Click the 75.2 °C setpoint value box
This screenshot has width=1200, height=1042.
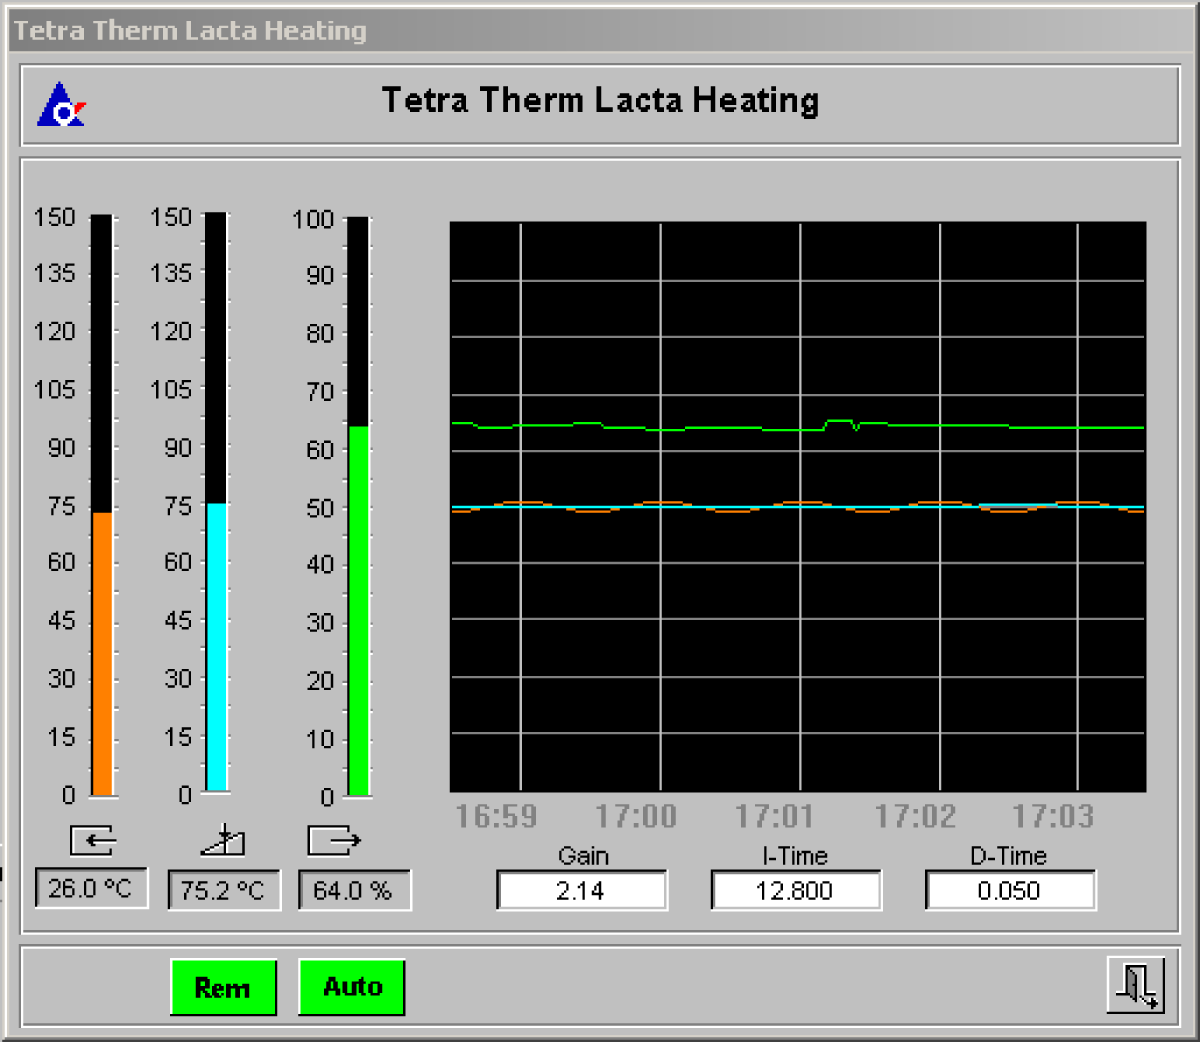coord(223,890)
